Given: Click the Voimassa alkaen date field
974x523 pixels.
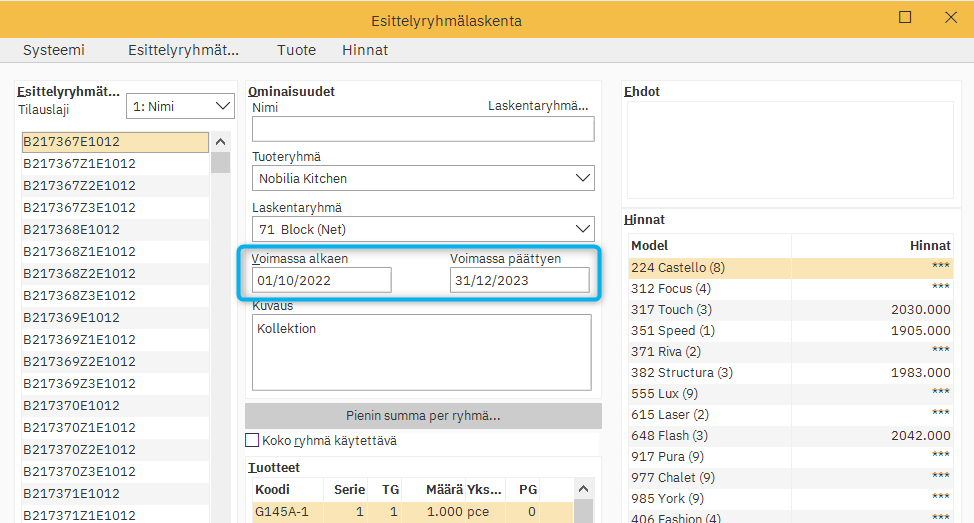Looking at the screenshot, I should [322, 281].
